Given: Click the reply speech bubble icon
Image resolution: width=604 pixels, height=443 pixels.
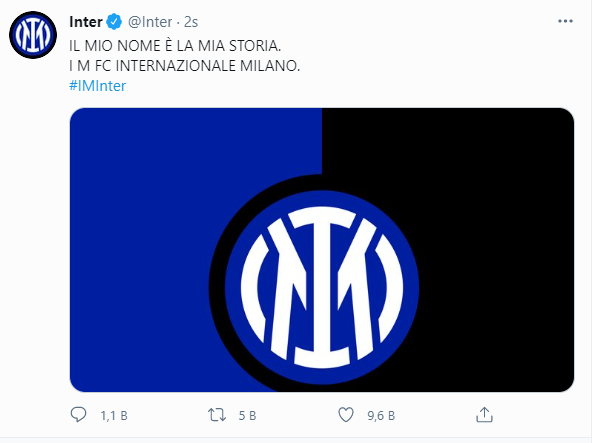Looking at the screenshot, I should [80, 414].
